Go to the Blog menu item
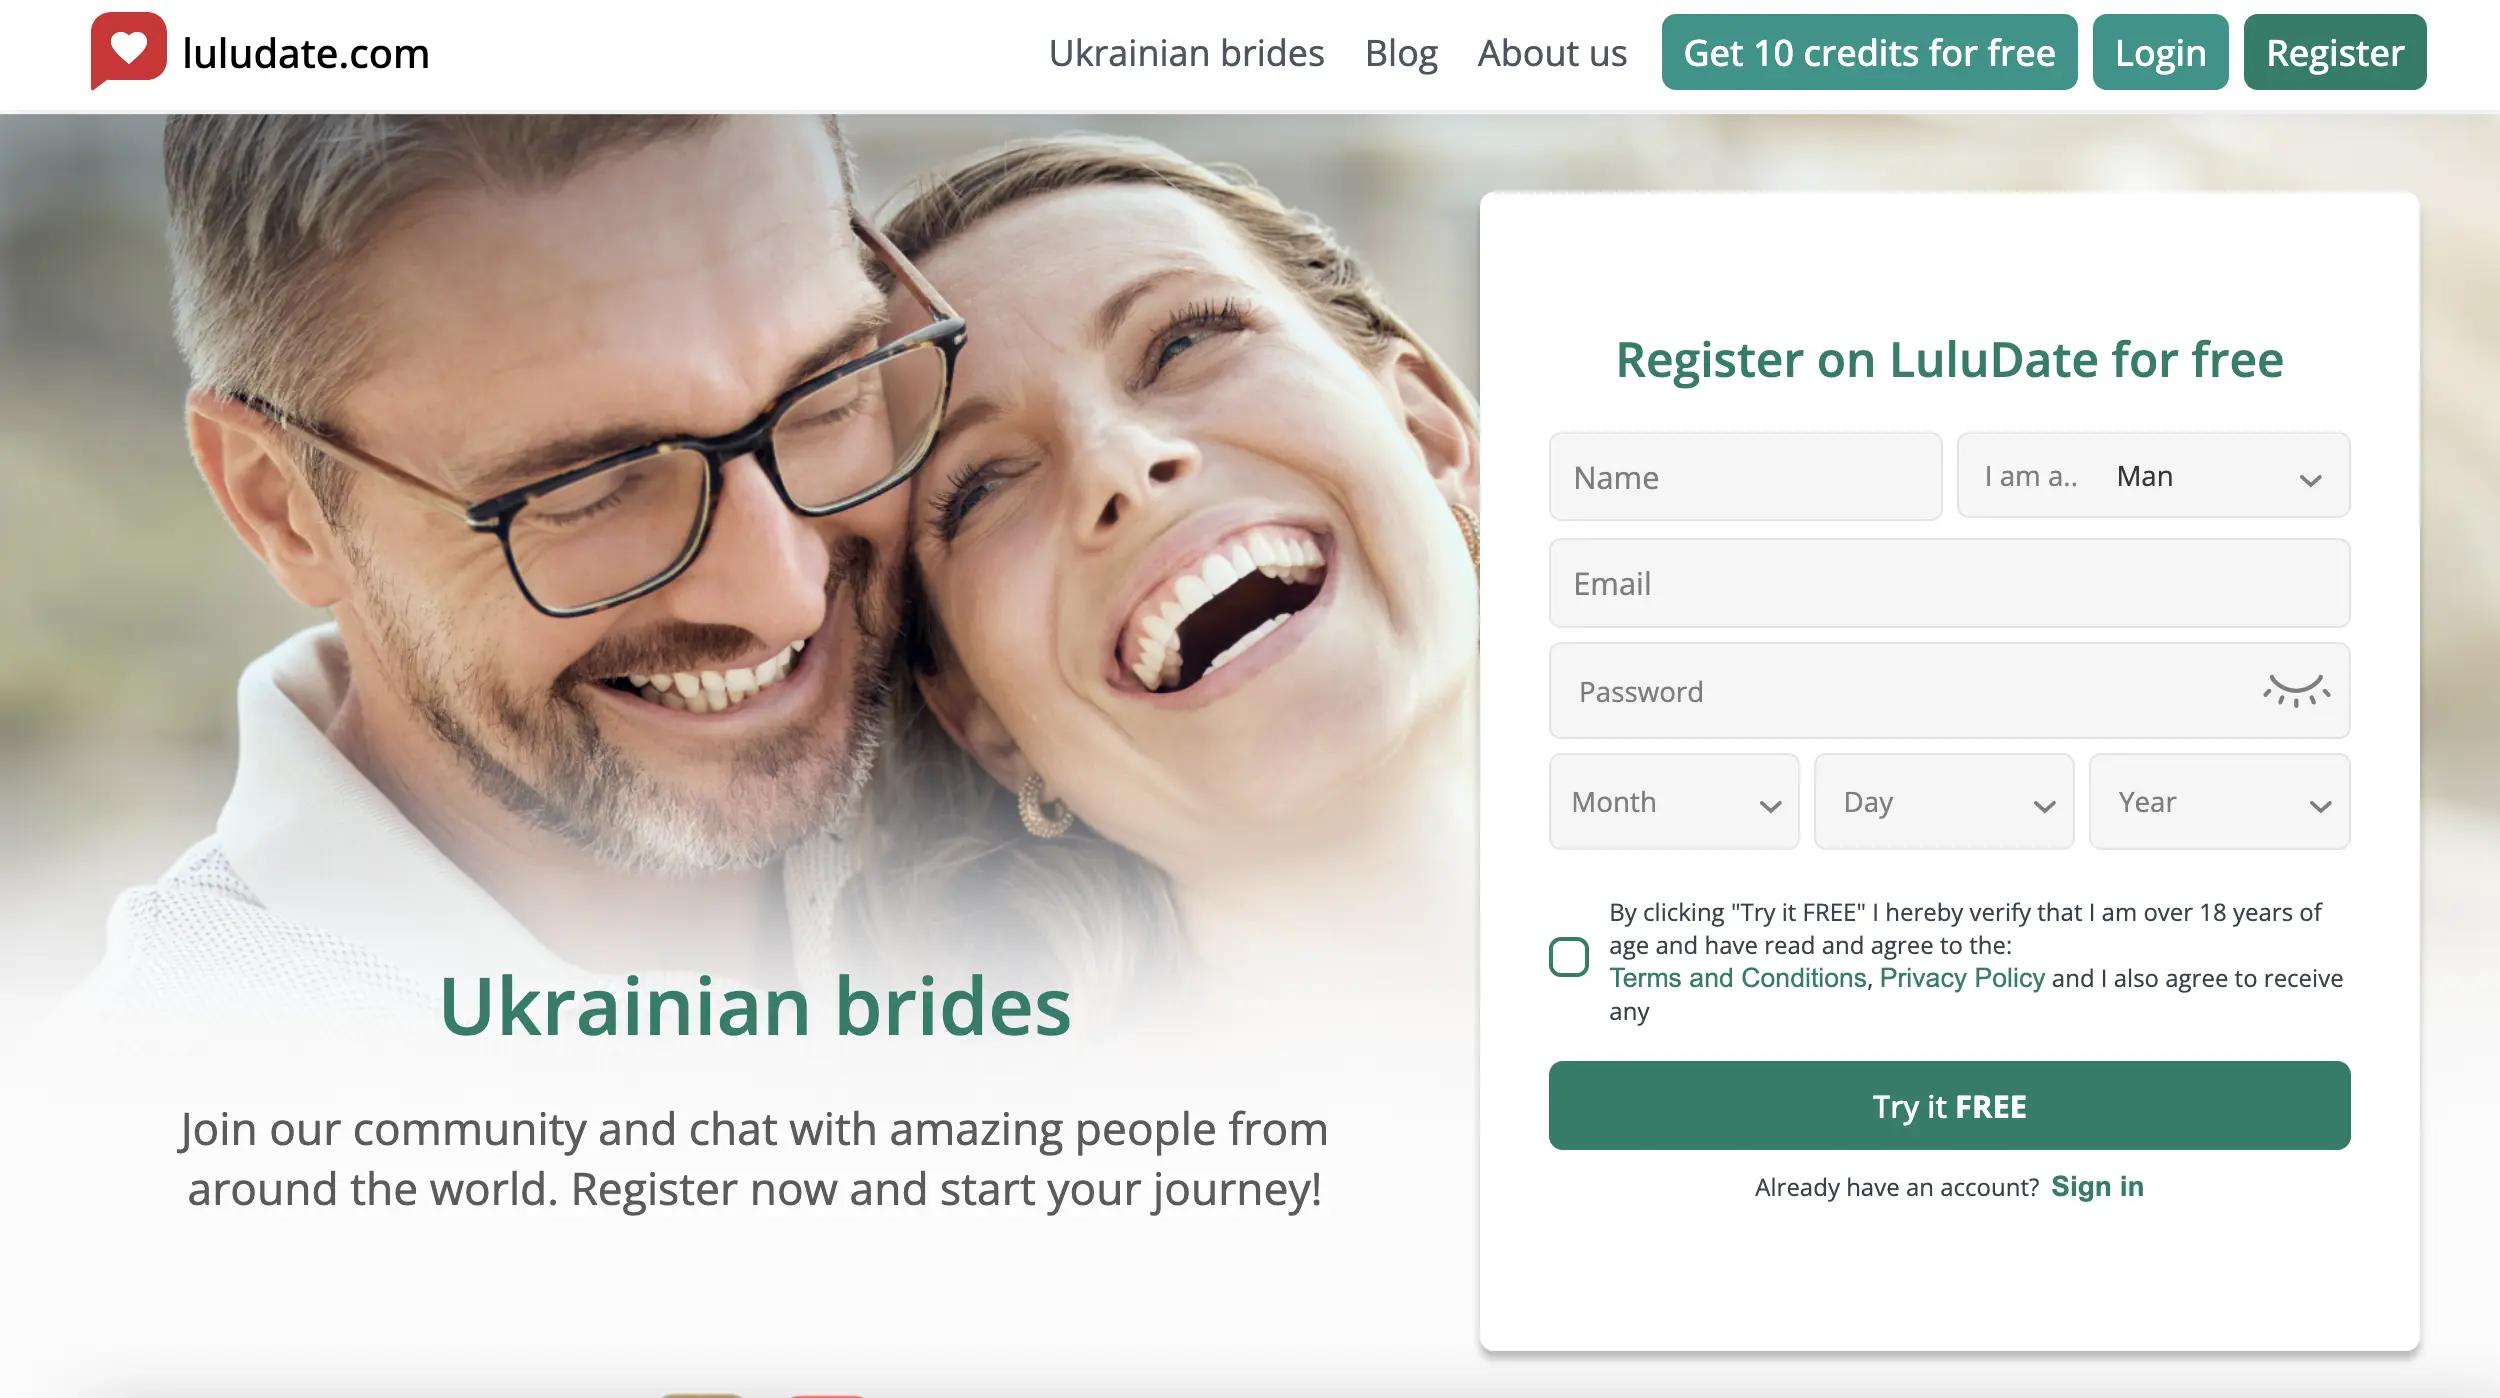 (1401, 53)
